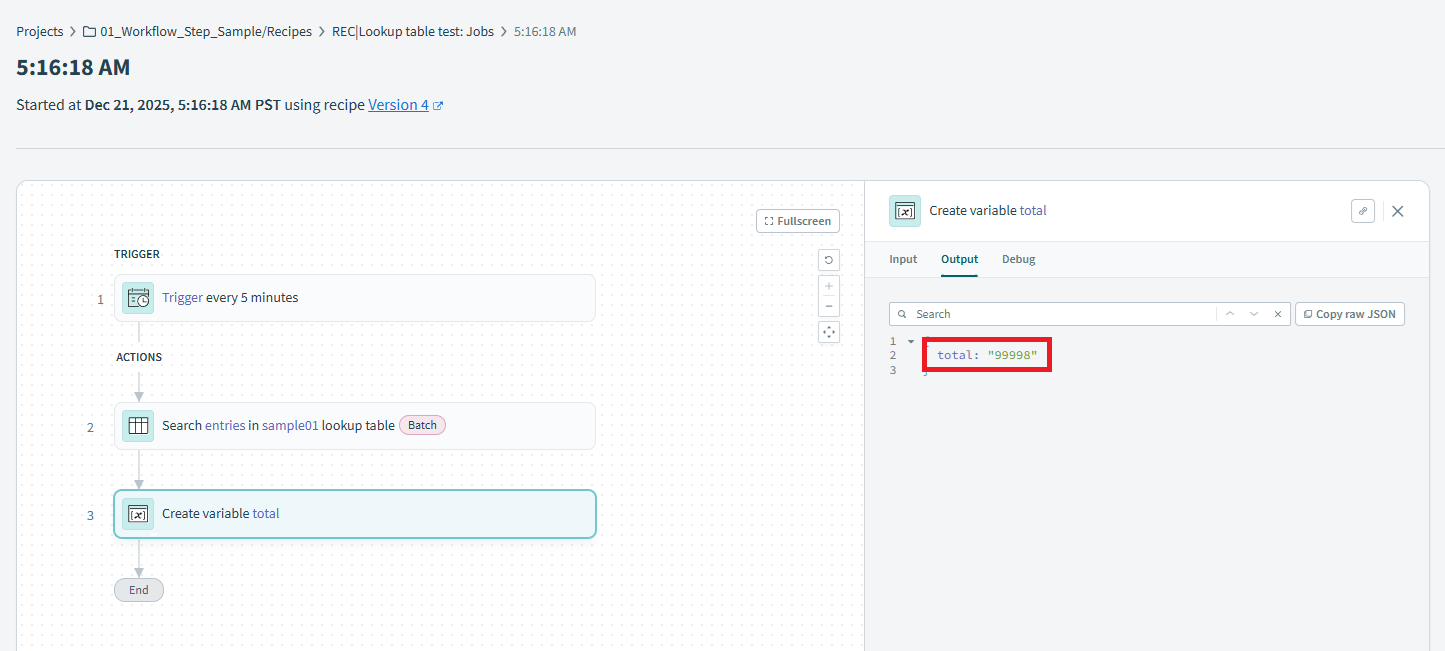This screenshot has width=1445, height=651.
Task: Select the Trigger every 5 minutes step
Action: 355,298
